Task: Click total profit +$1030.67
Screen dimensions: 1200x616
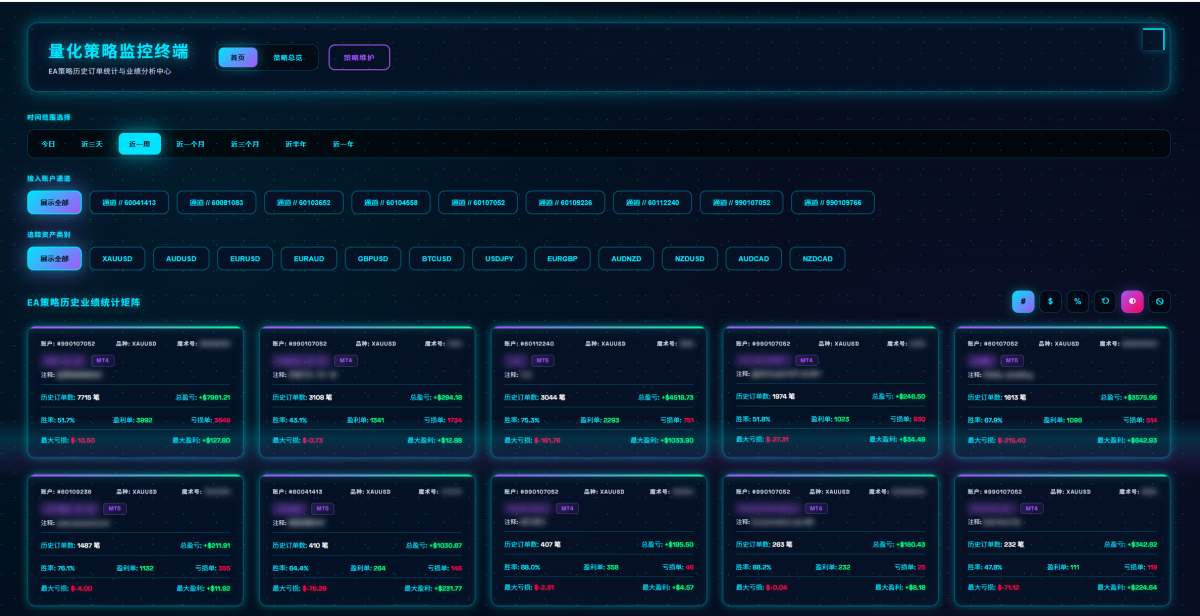Action: (x=445, y=545)
